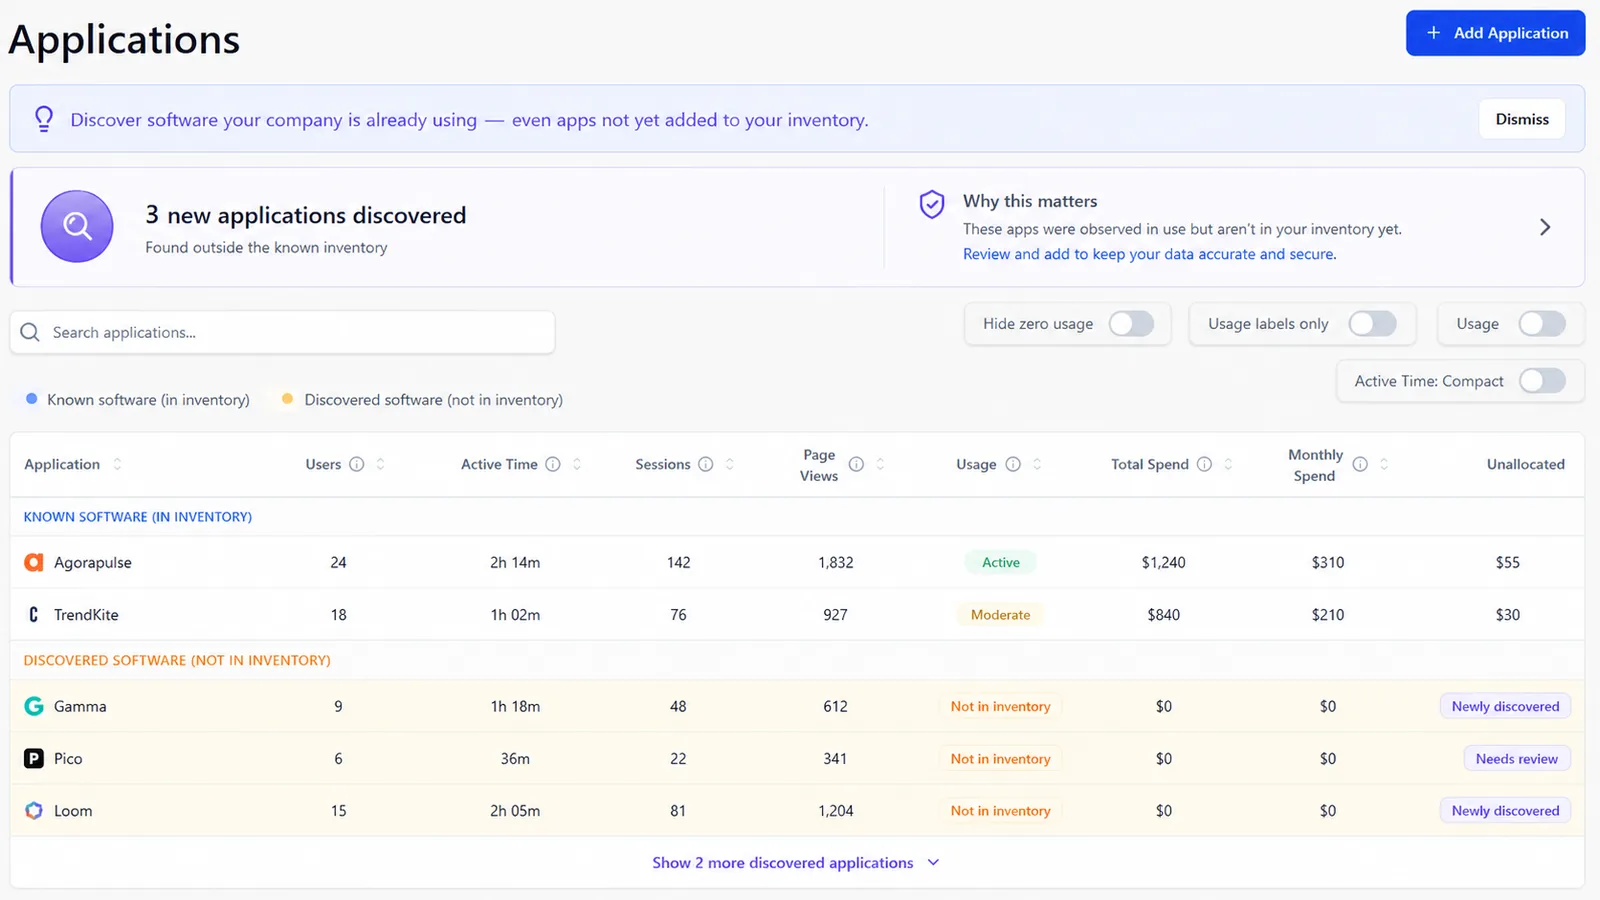
Task: Click the Discovered Software (Not In Inventory) header
Action: pos(177,660)
